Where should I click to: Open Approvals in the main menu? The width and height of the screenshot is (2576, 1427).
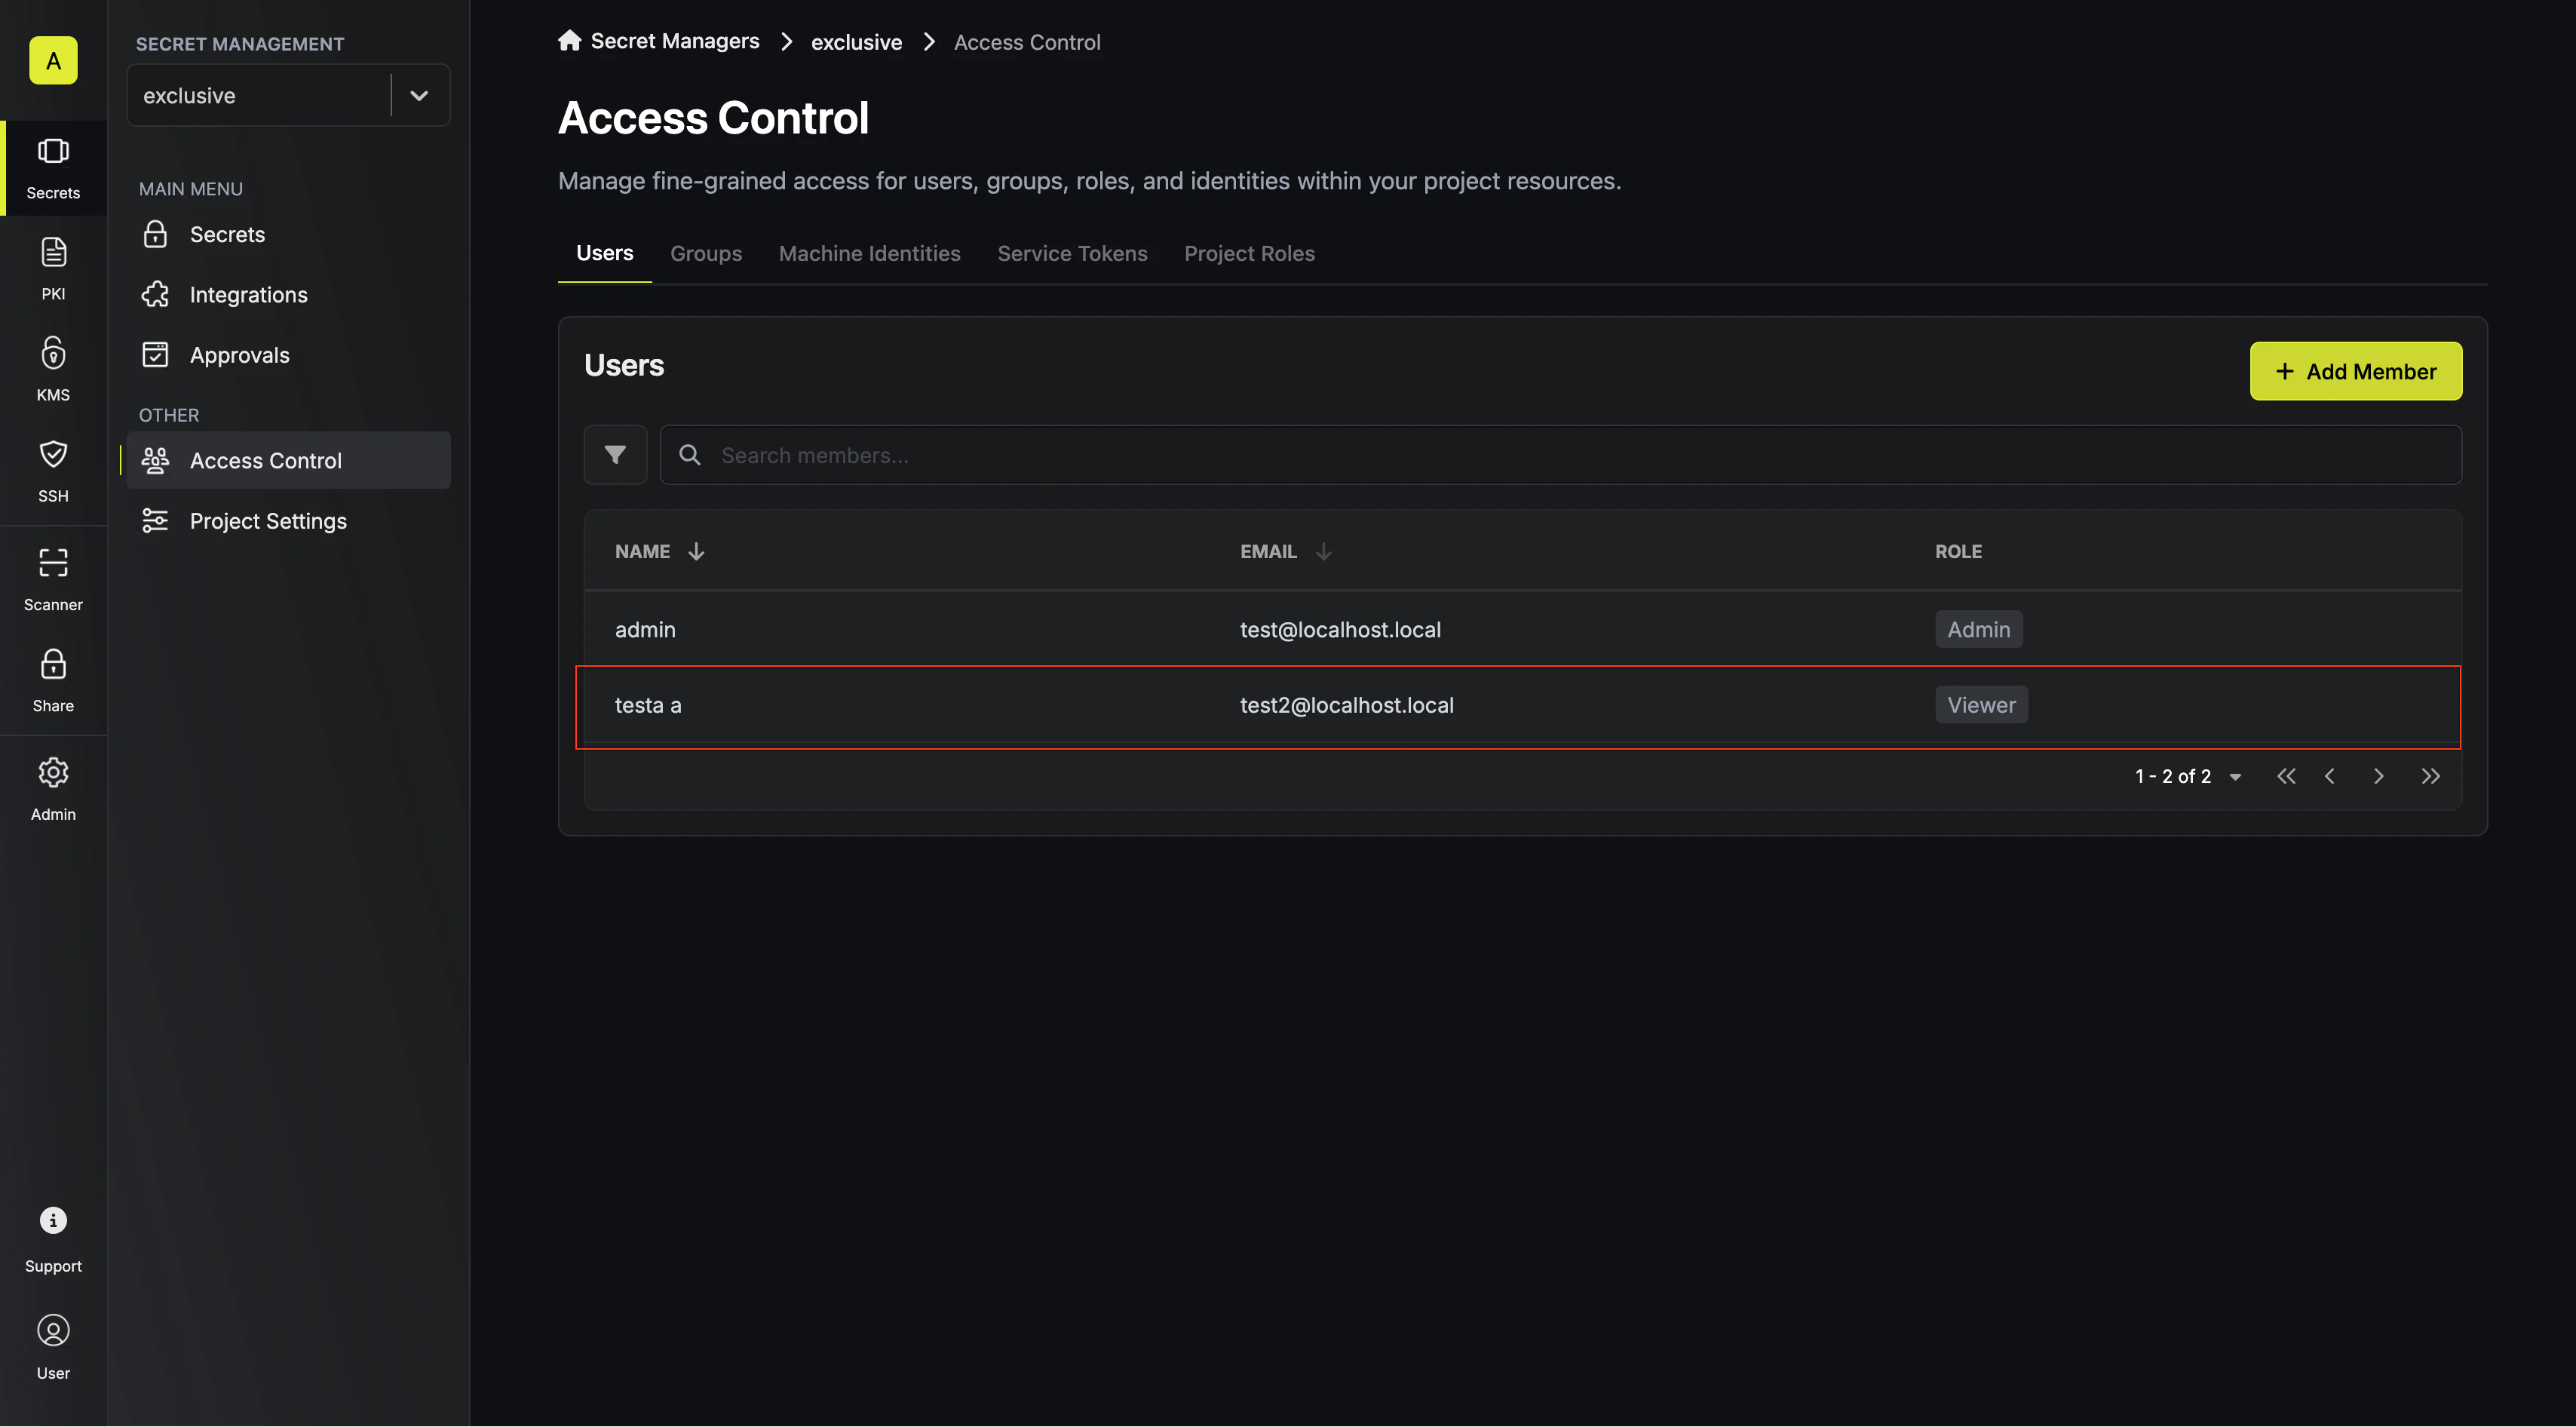[288, 355]
